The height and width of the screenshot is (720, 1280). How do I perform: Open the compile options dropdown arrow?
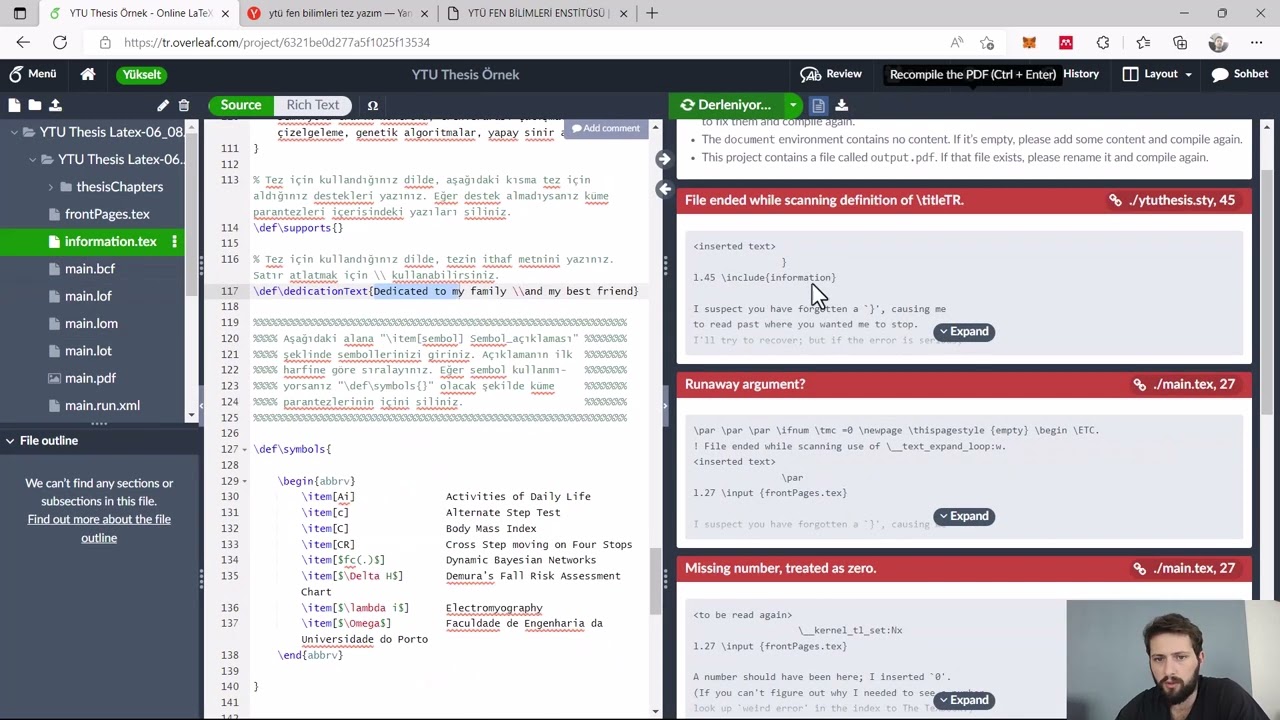793,105
